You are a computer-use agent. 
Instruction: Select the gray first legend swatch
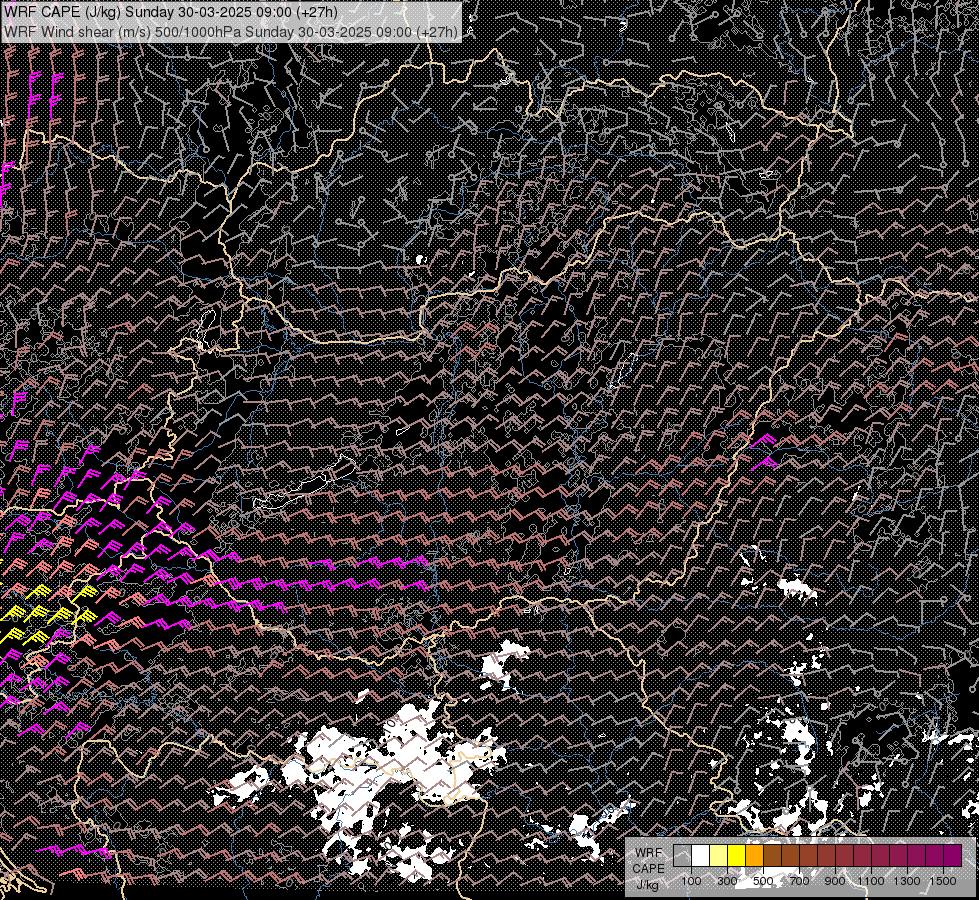click(x=682, y=855)
